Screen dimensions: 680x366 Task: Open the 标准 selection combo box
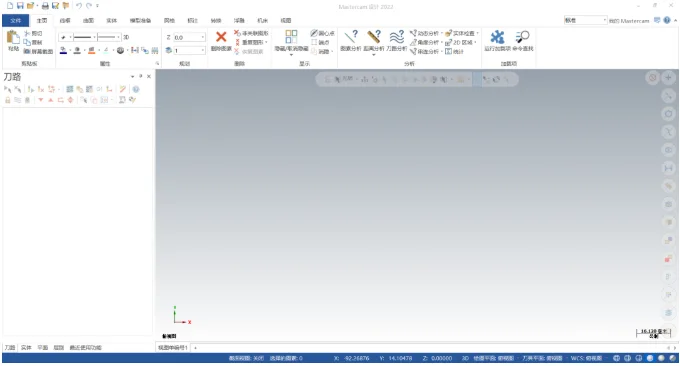[585, 20]
